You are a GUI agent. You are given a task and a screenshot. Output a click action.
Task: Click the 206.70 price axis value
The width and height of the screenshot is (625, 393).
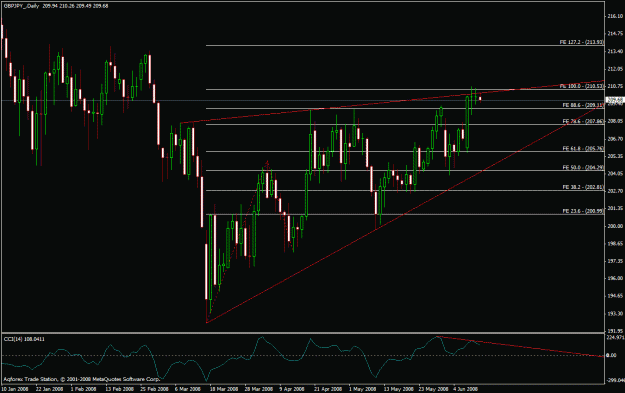pos(615,139)
